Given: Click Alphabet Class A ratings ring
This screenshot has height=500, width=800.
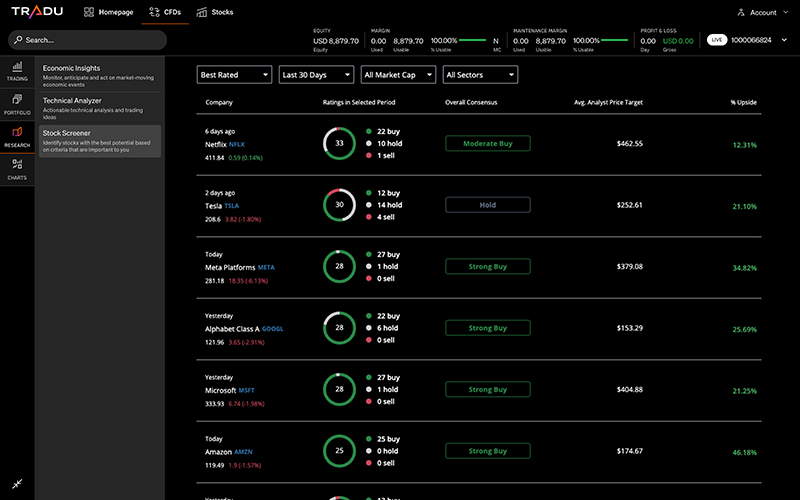Looking at the screenshot, I should (x=339, y=328).
